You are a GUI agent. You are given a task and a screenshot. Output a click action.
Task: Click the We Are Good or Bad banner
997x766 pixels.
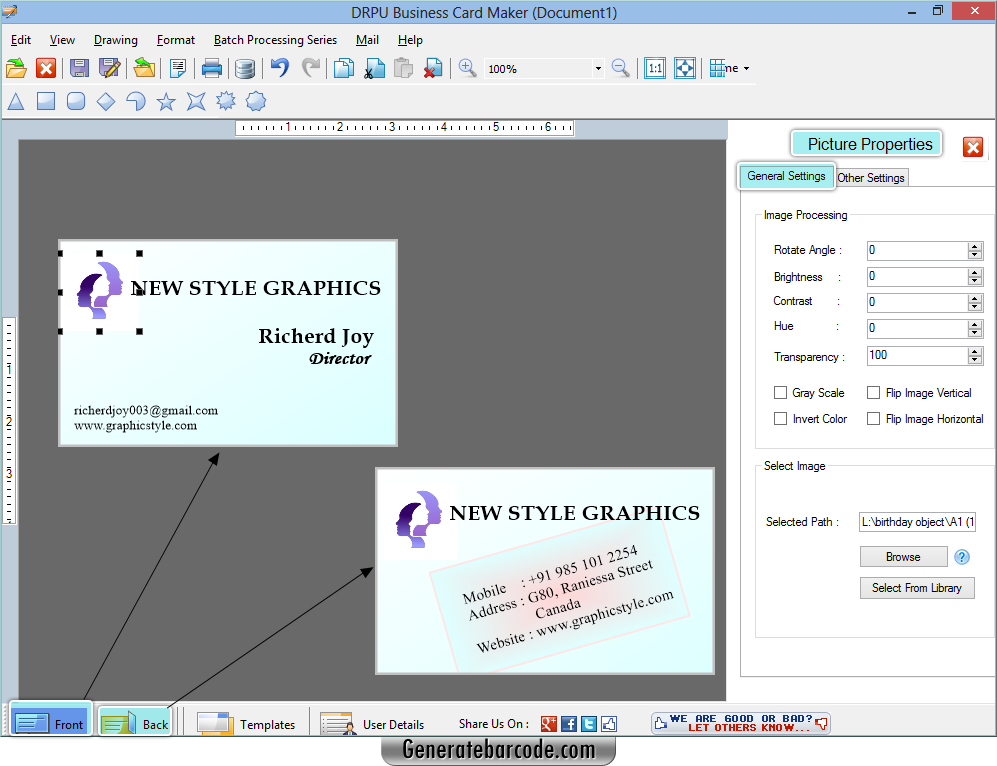click(741, 723)
